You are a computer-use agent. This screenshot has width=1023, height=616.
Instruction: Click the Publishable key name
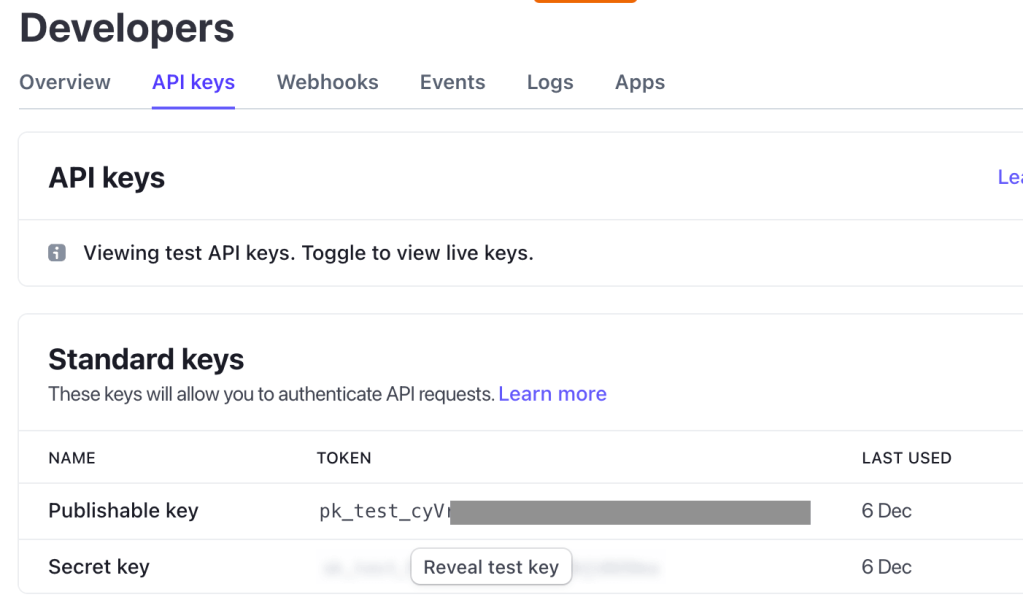coord(123,511)
